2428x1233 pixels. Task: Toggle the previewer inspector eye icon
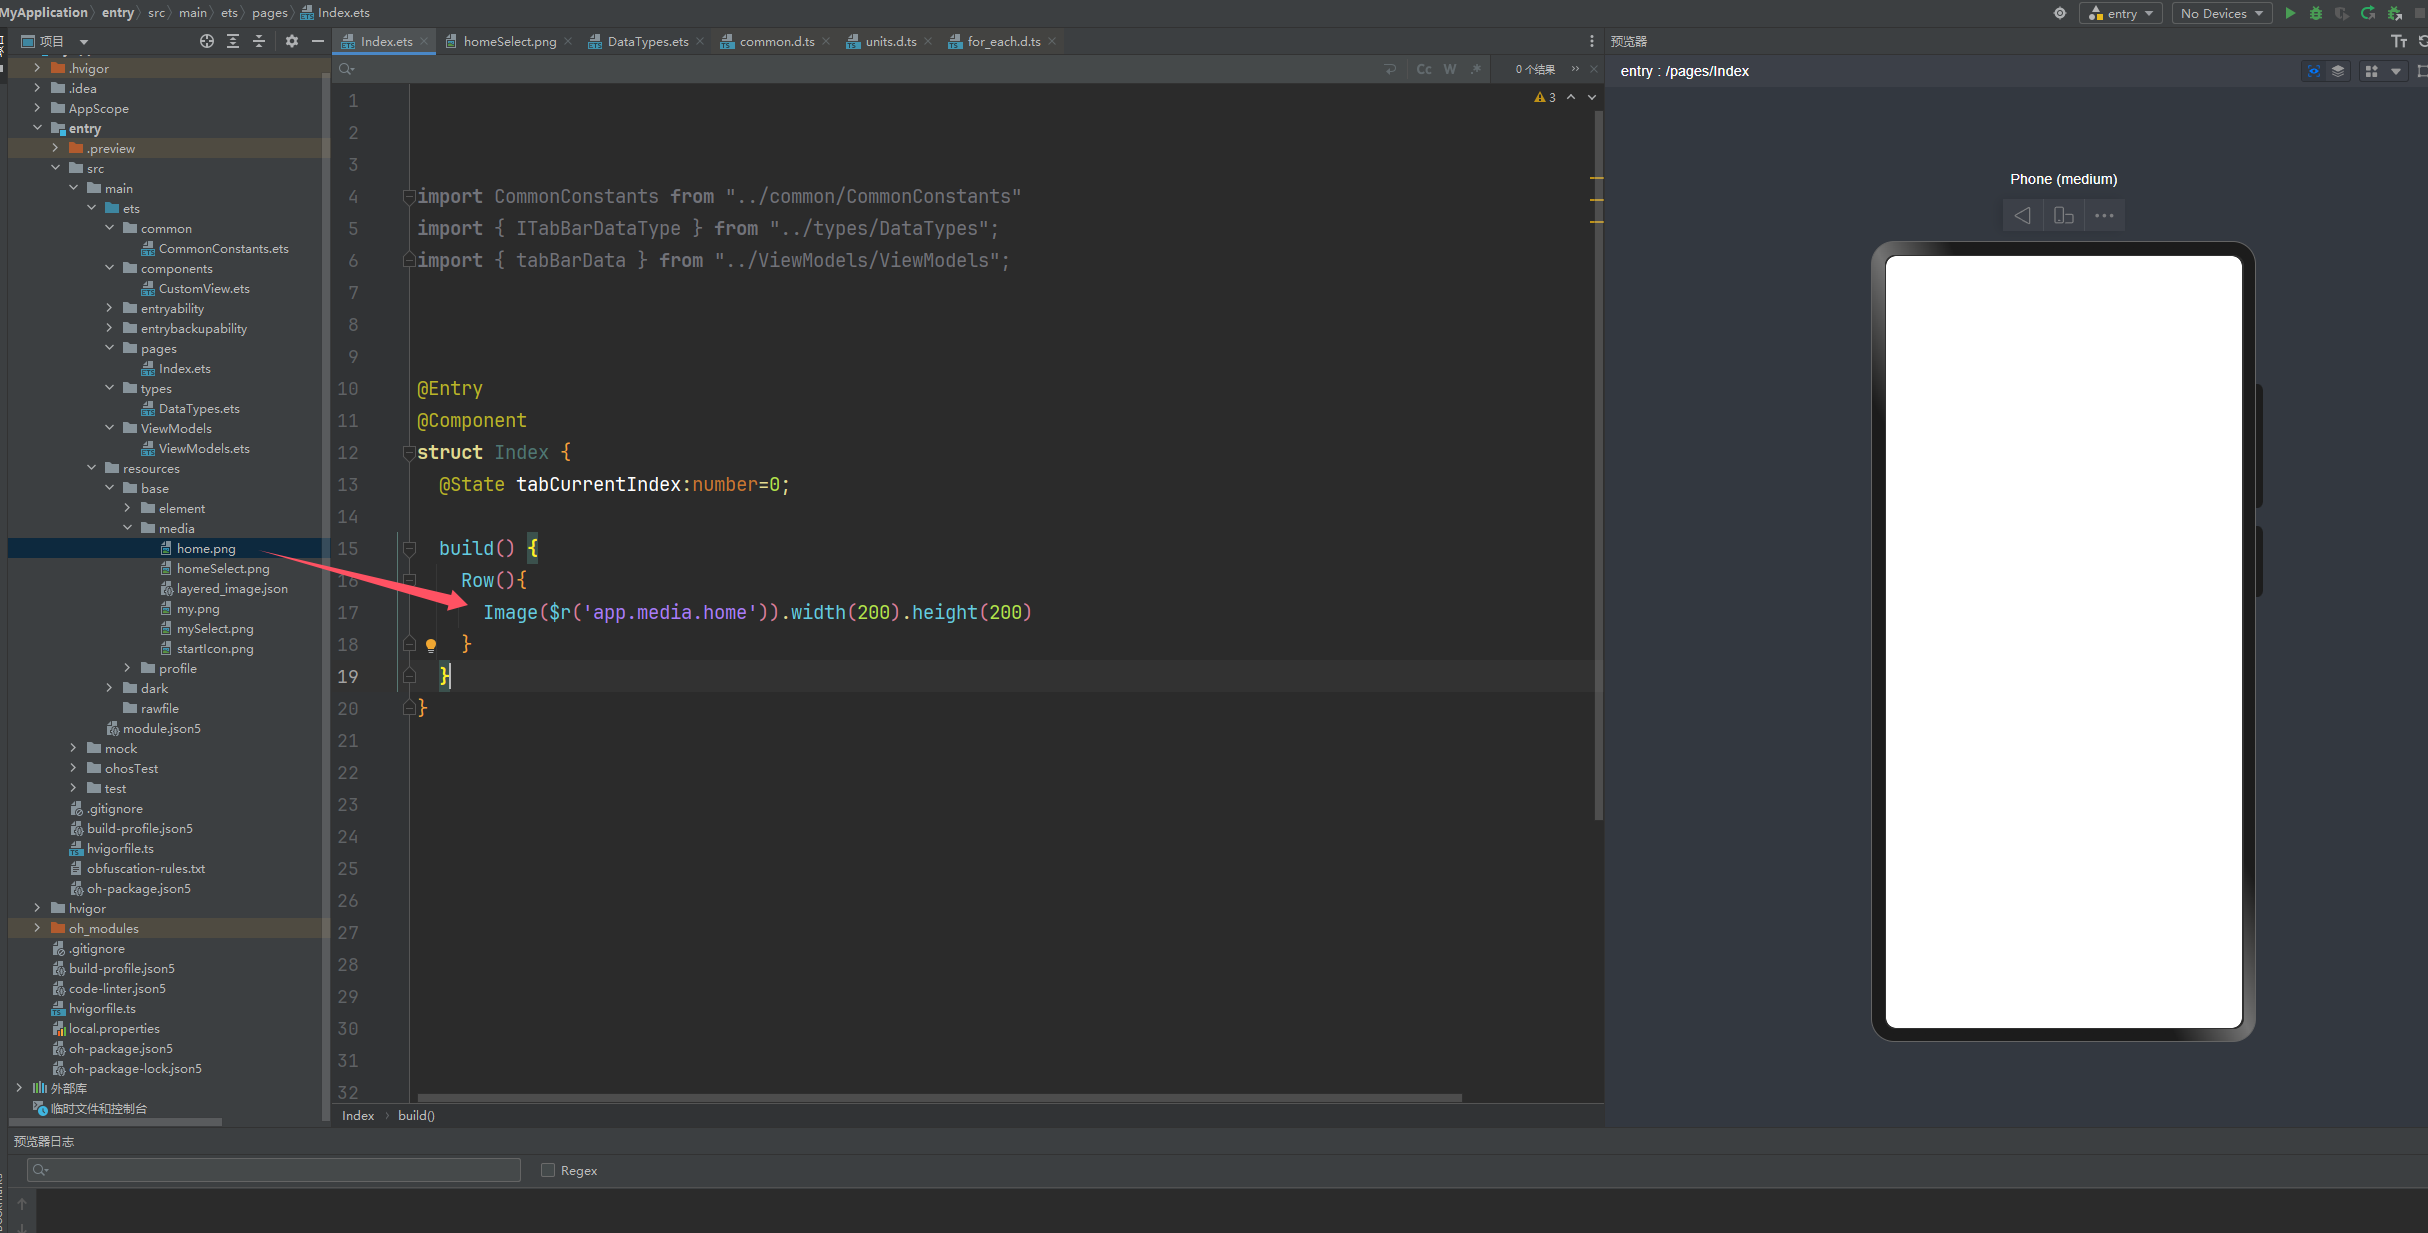[x=2313, y=71]
